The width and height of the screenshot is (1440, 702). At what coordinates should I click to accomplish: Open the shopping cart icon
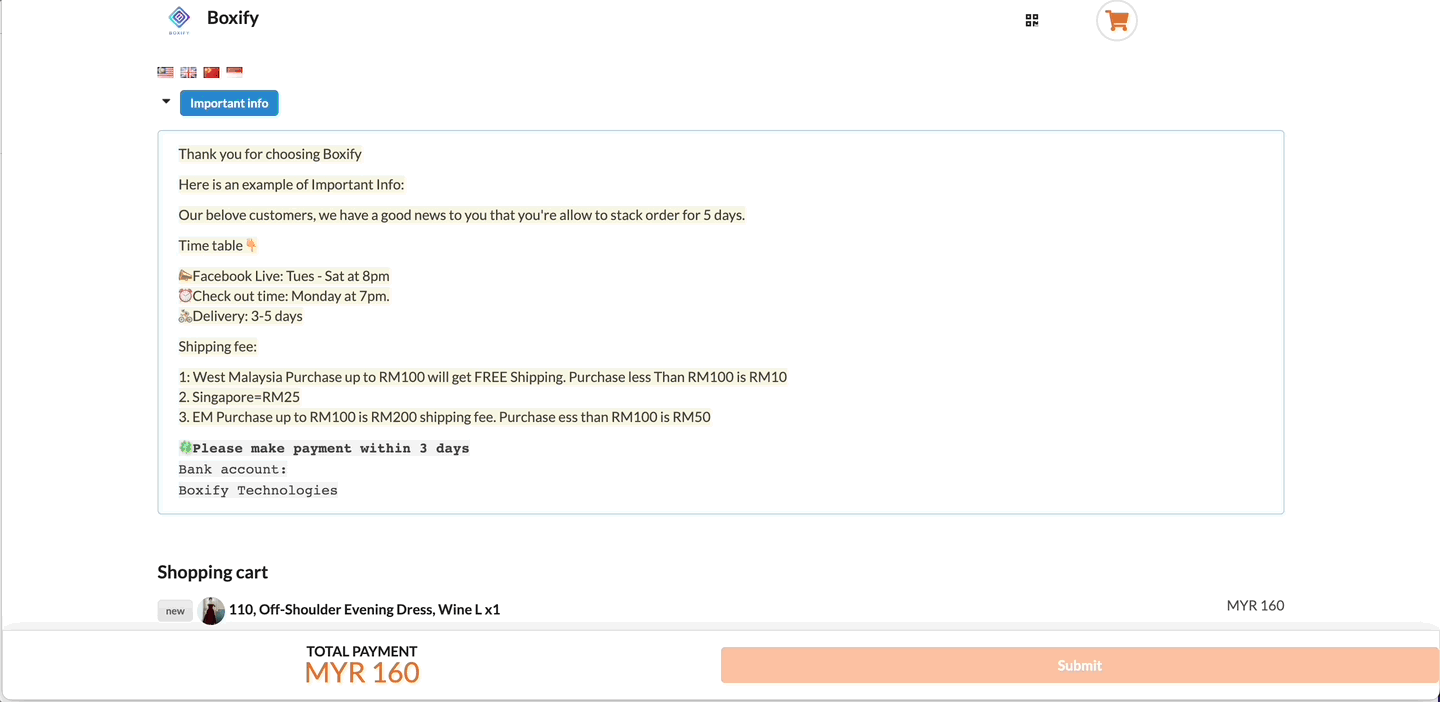[1116, 21]
